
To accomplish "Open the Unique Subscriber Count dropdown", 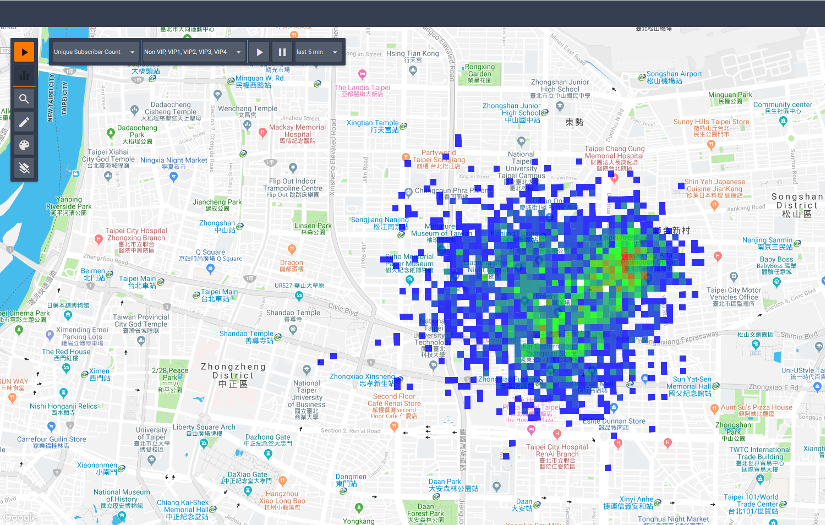I will pyautogui.click(x=95, y=52).
